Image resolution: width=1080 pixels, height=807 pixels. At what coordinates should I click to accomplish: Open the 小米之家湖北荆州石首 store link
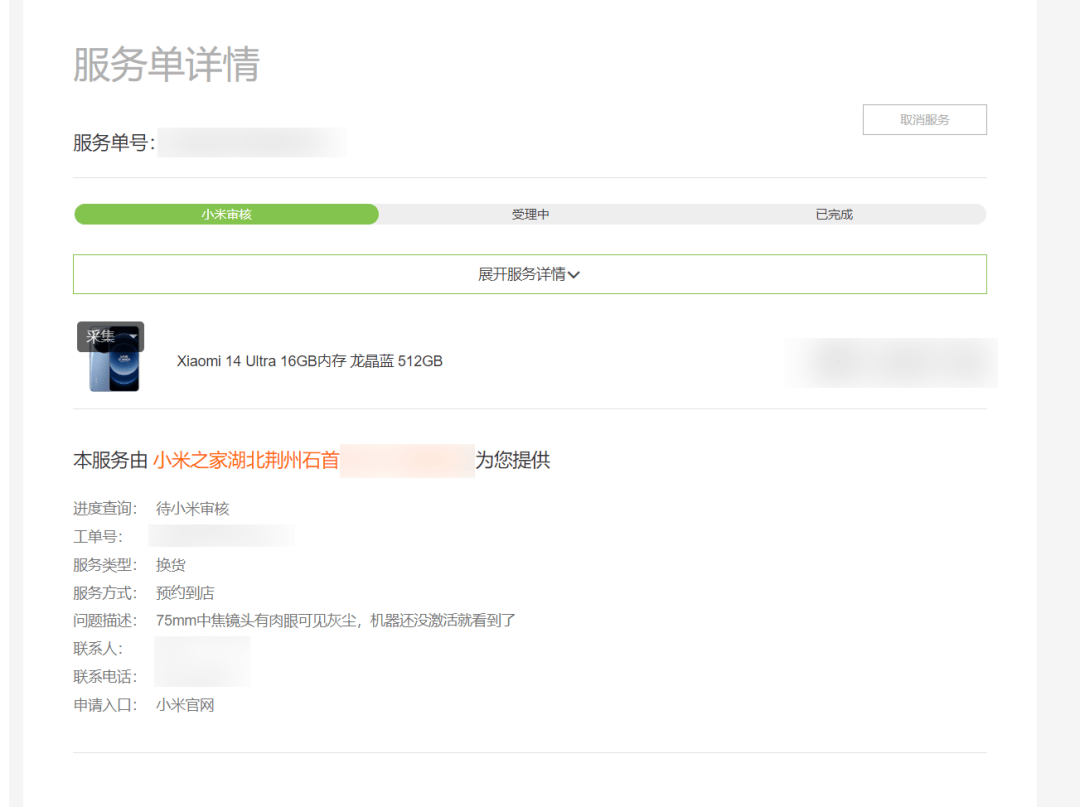click(x=246, y=460)
